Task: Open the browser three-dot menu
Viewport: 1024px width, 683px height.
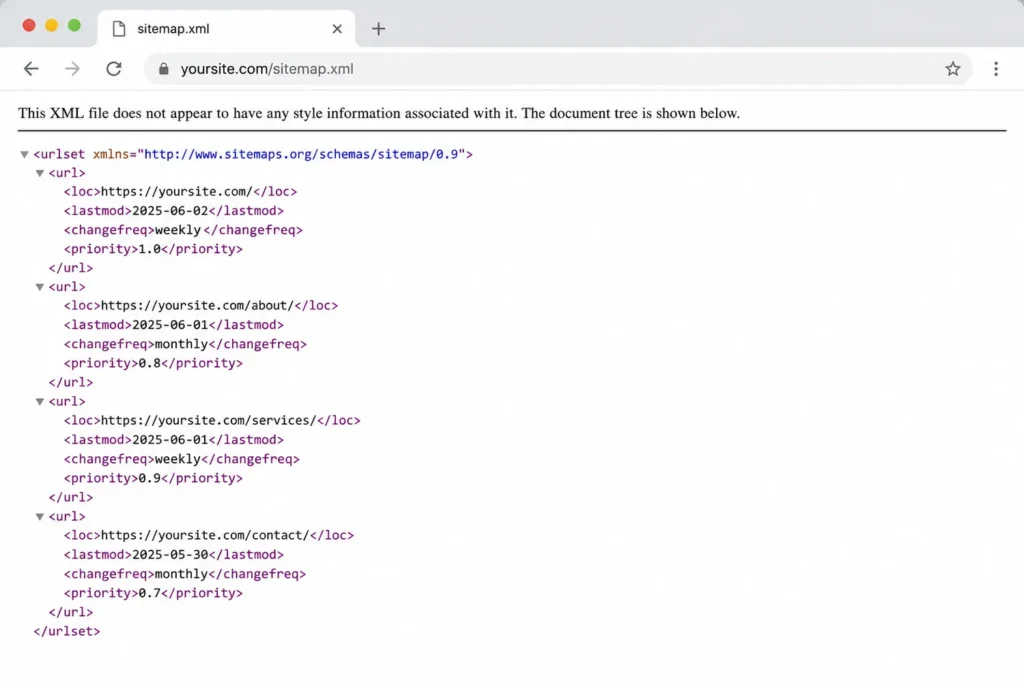Action: pyautogui.click(x=996, y=69)
